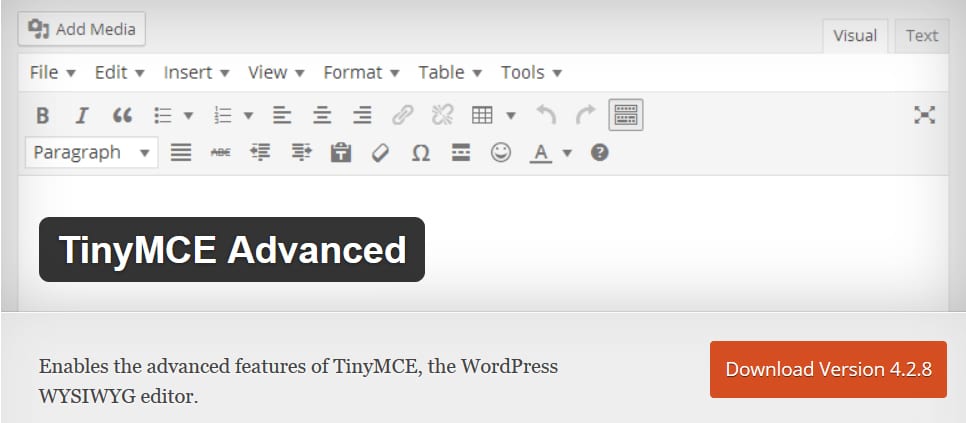Click the TinyMCE Advanced title badge
The height and width of the screenshot is (423, 966).
coord(232,249)
